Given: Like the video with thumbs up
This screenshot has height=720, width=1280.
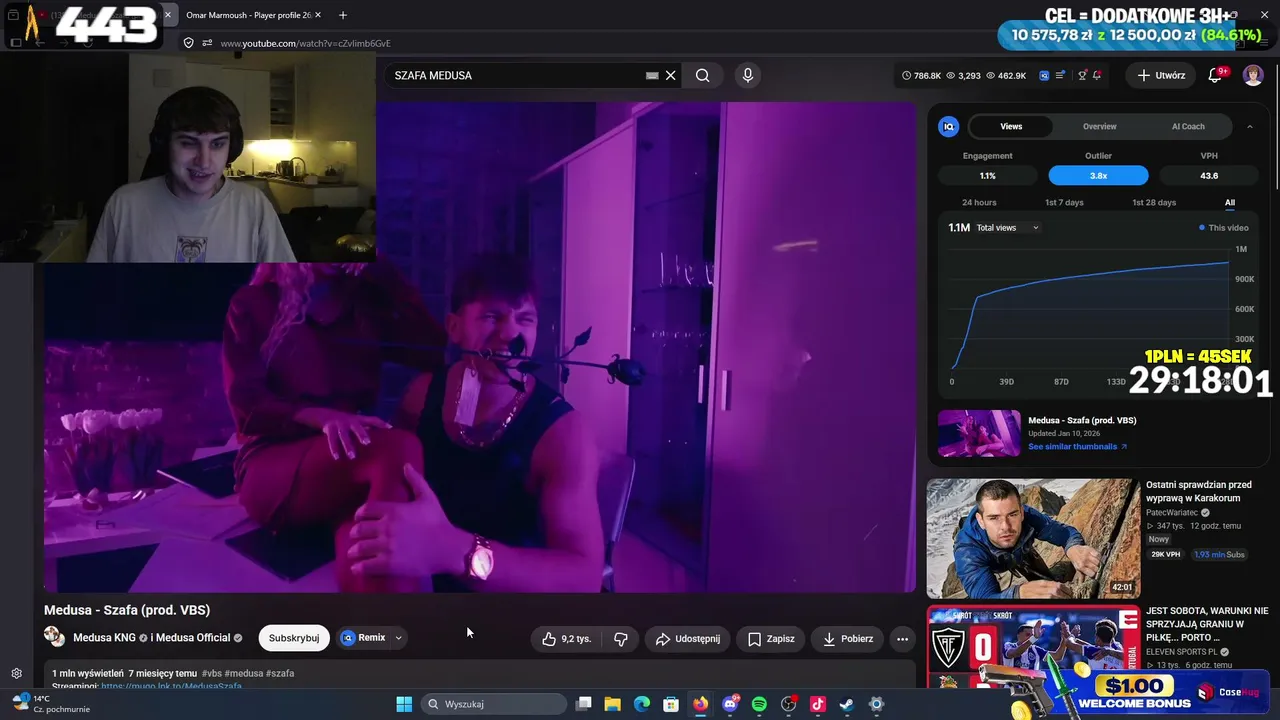Looking at the screenshot, I should (567, 639).
